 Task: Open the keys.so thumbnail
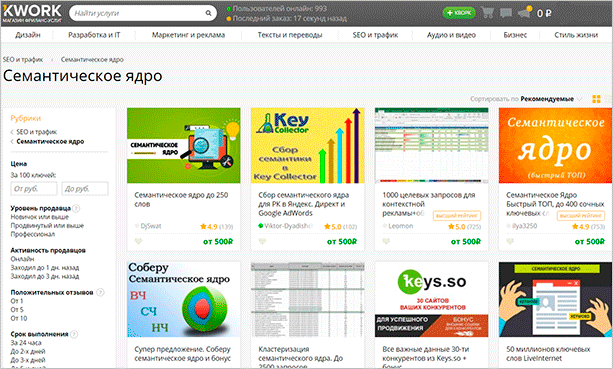[432, 299]
